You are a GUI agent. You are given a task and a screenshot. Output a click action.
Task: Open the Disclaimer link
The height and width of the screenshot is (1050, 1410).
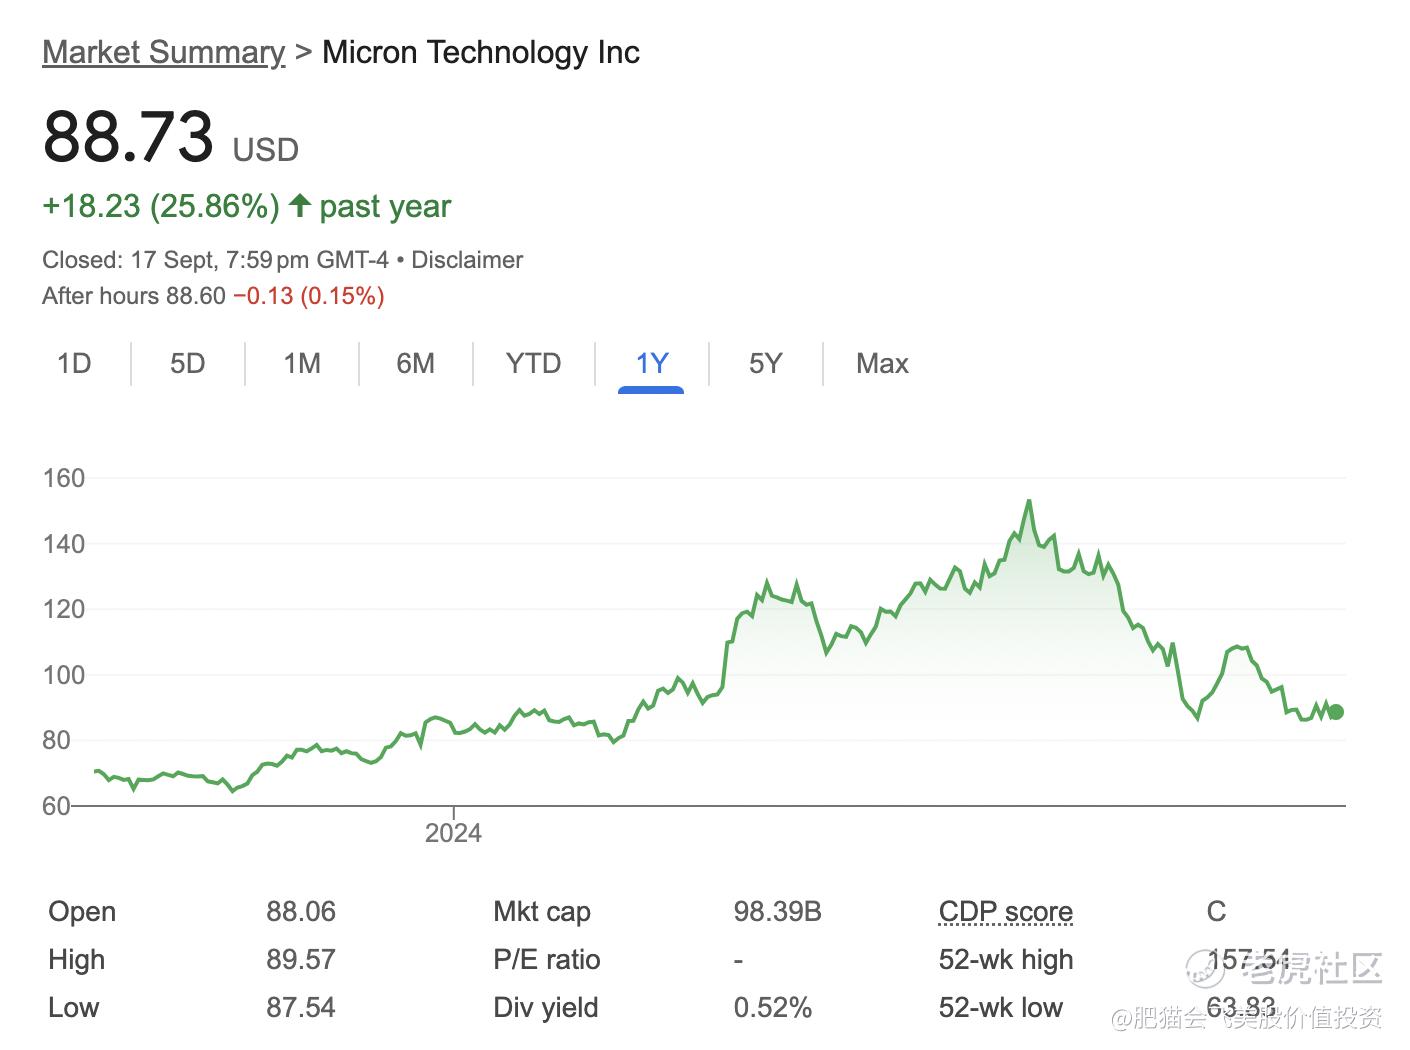click(467, 260)
